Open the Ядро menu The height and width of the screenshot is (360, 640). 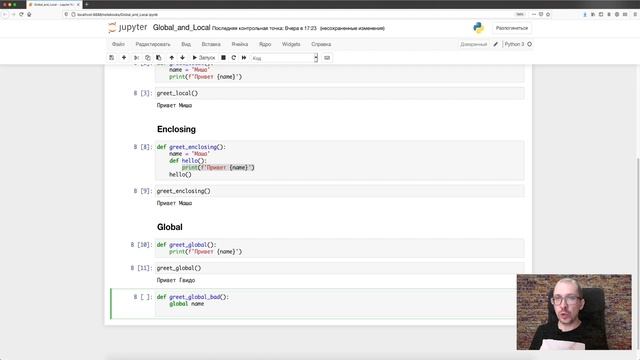point(265,44)
